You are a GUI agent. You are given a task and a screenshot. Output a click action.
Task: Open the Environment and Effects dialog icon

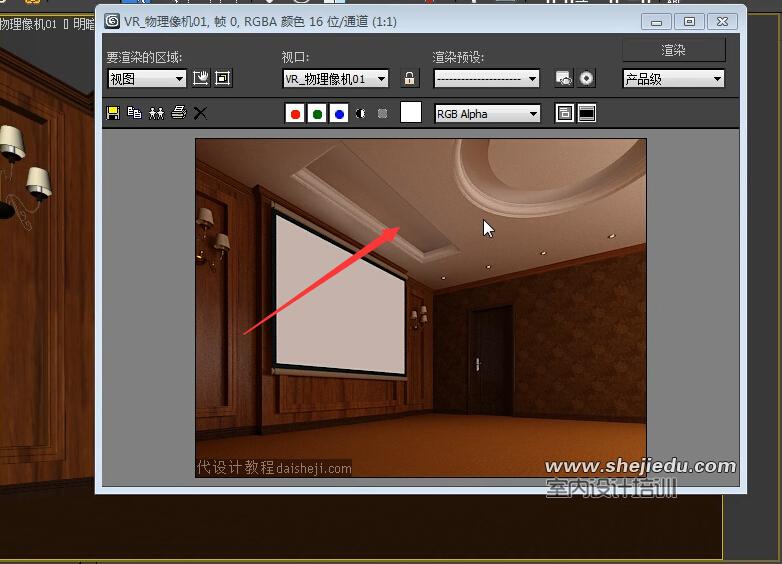tap(586, 78)
